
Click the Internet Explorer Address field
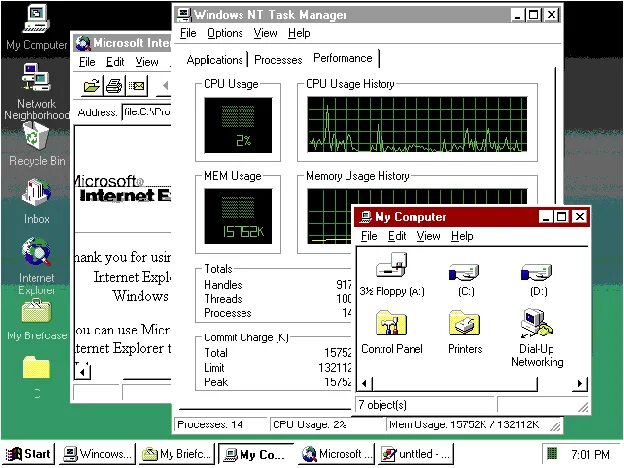pyautogui.click(x=146, y=112)
